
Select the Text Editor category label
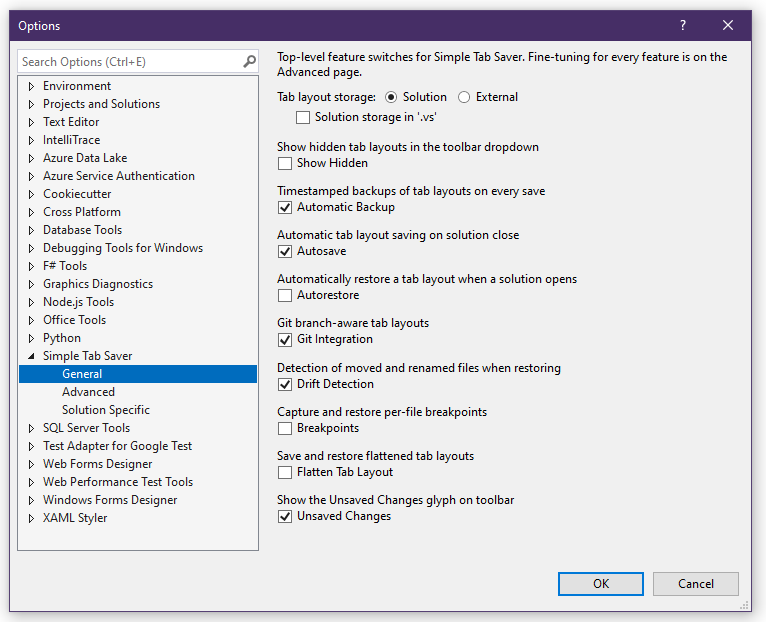click(71, 122)
